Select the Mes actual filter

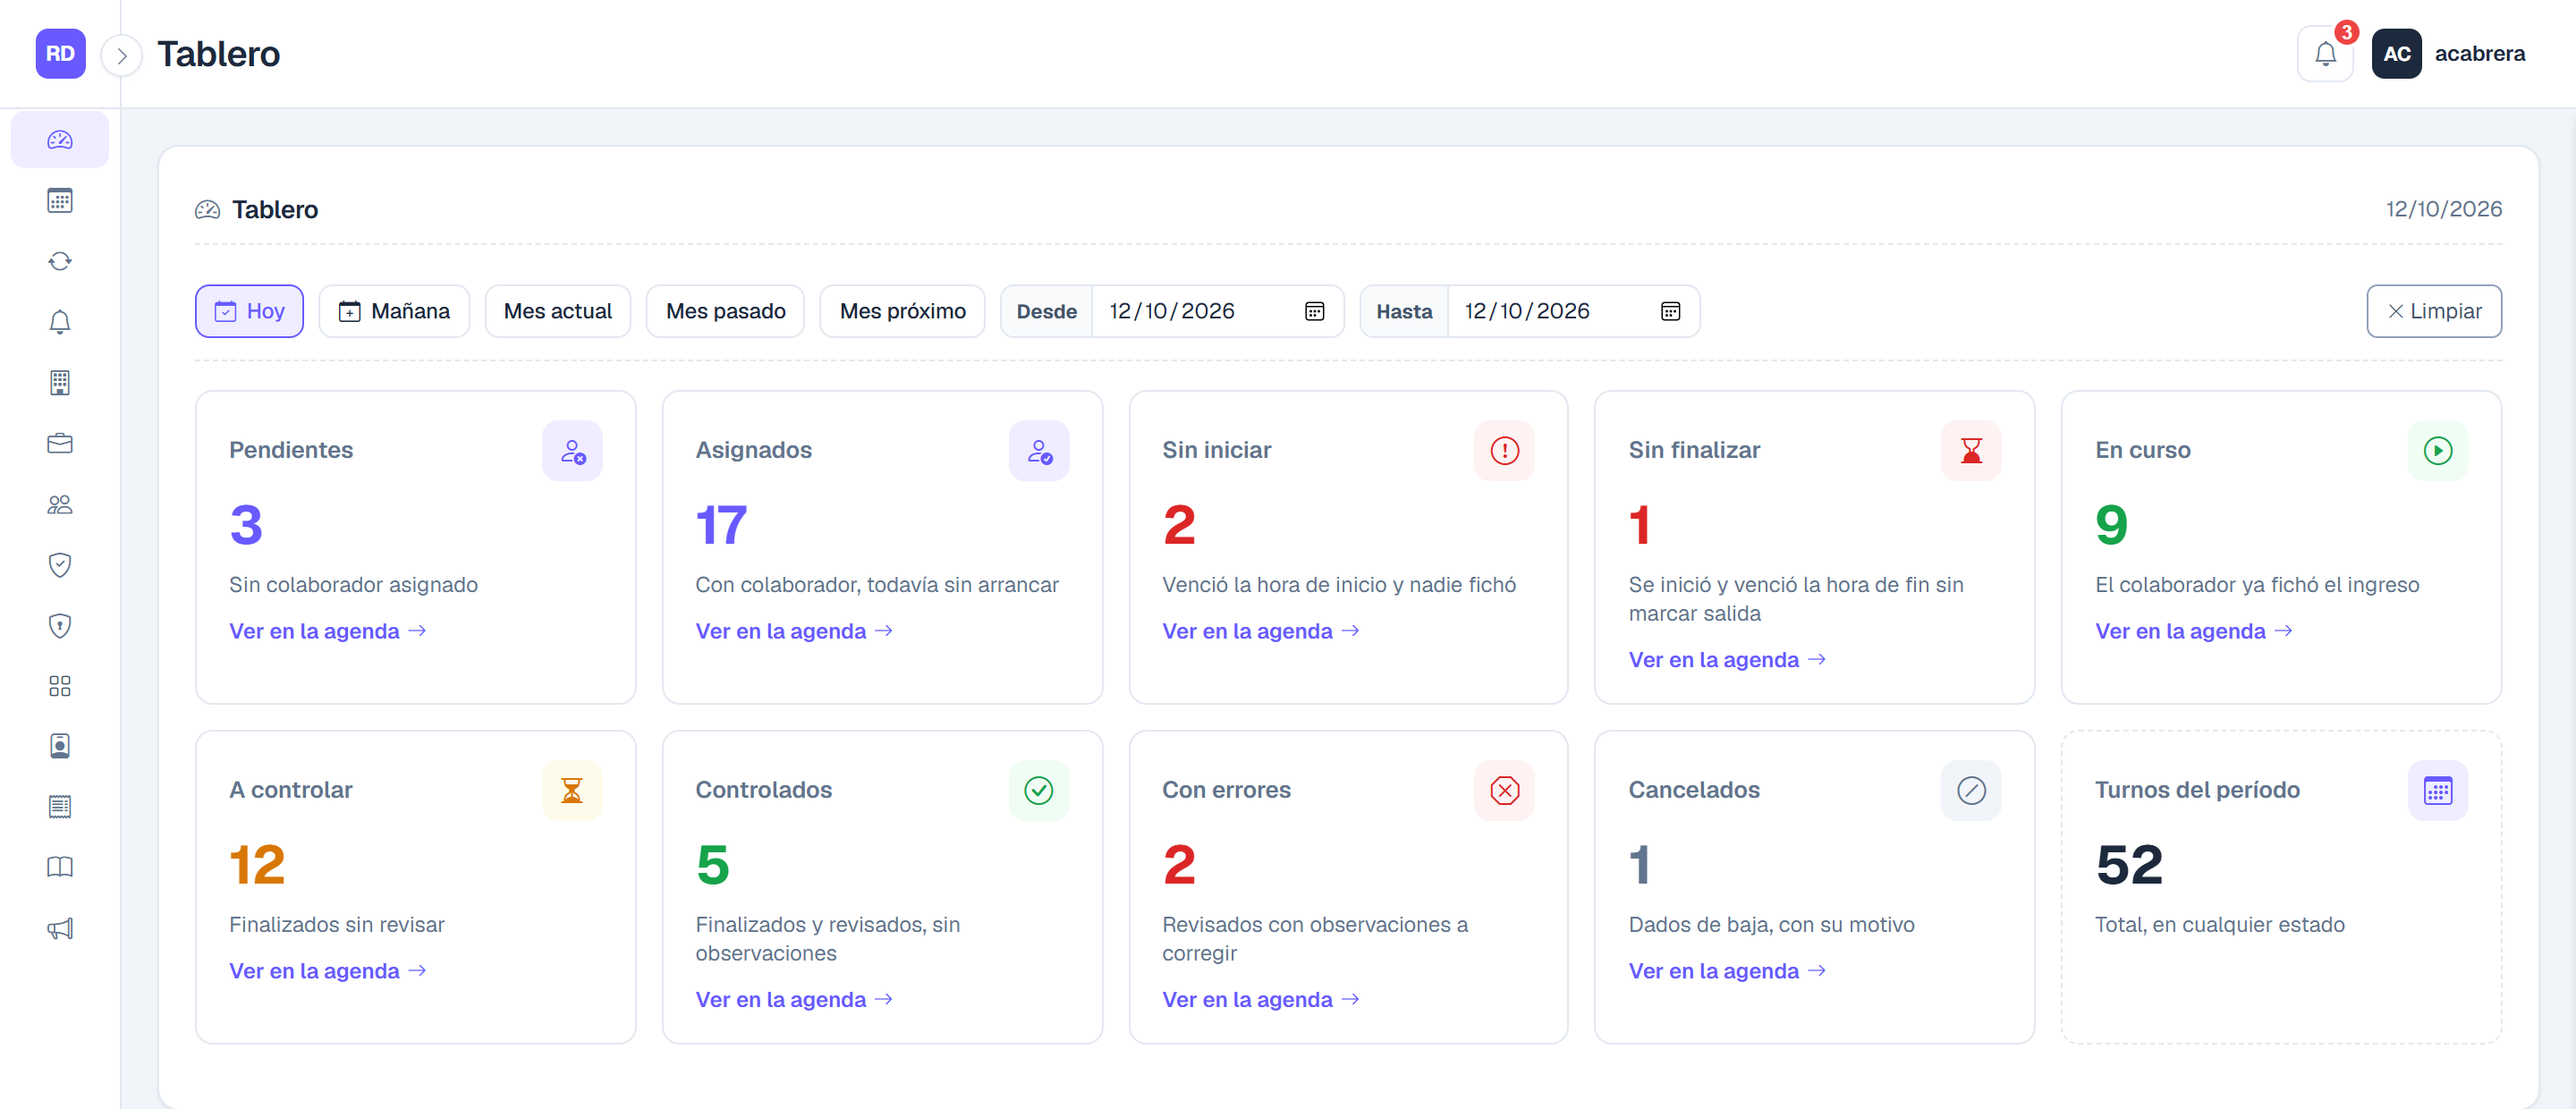[558, 311]
